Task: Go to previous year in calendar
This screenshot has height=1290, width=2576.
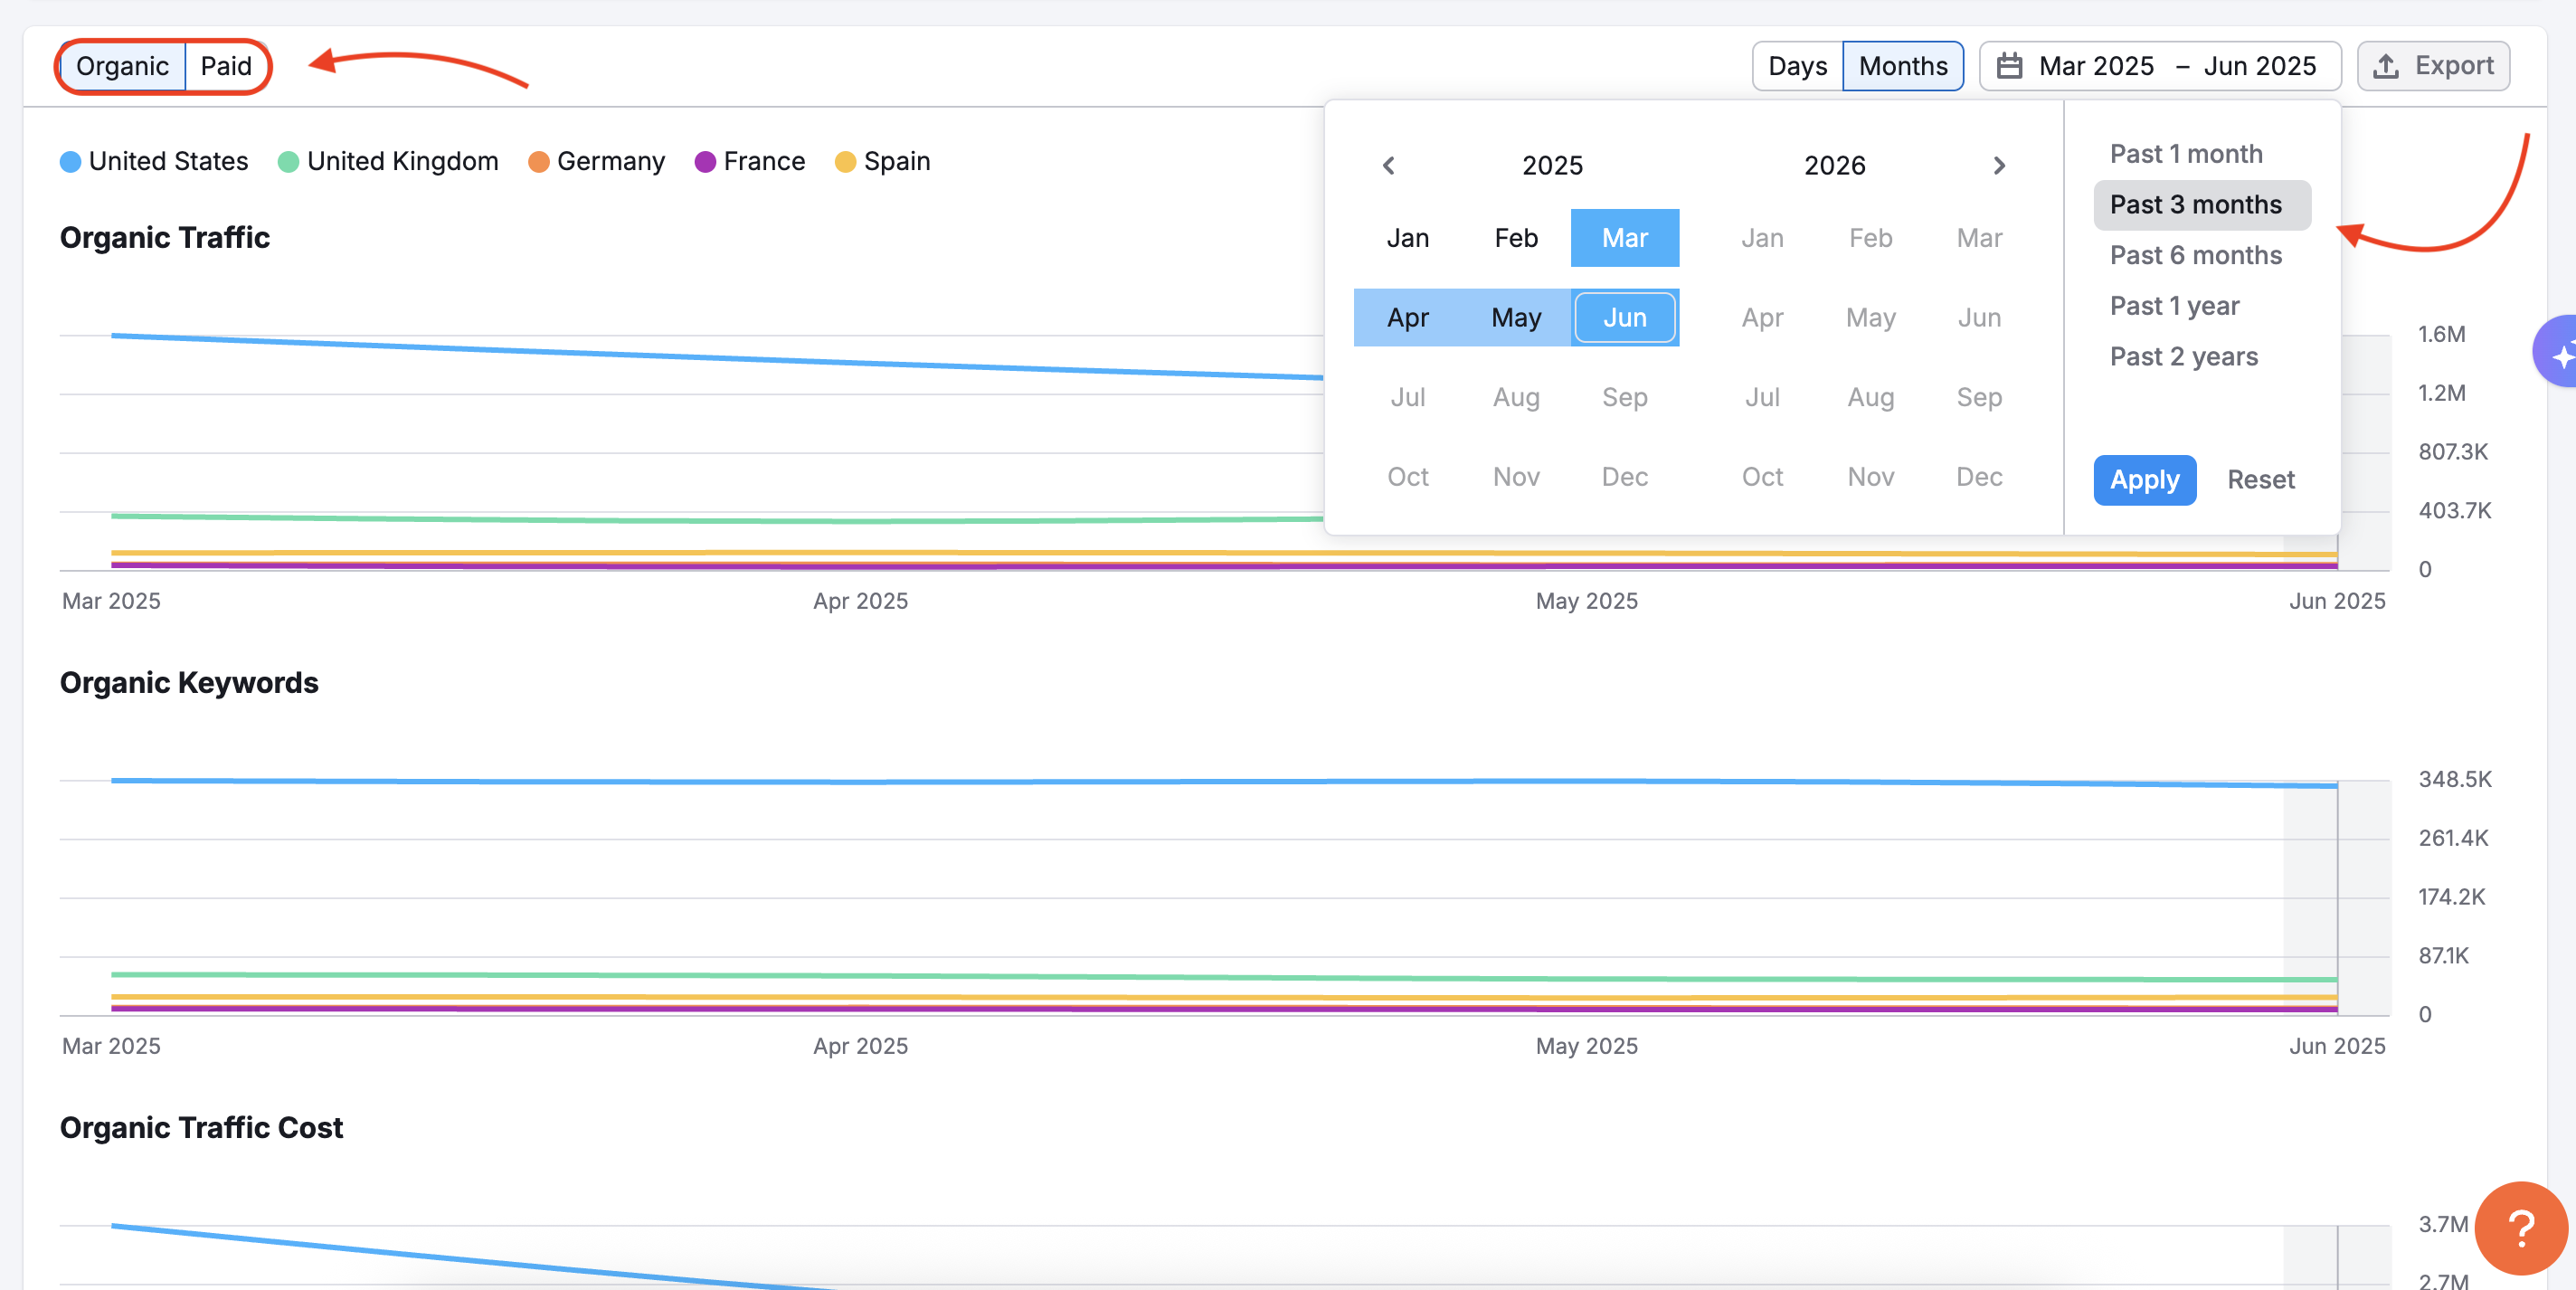Action: coord(1388,165)
